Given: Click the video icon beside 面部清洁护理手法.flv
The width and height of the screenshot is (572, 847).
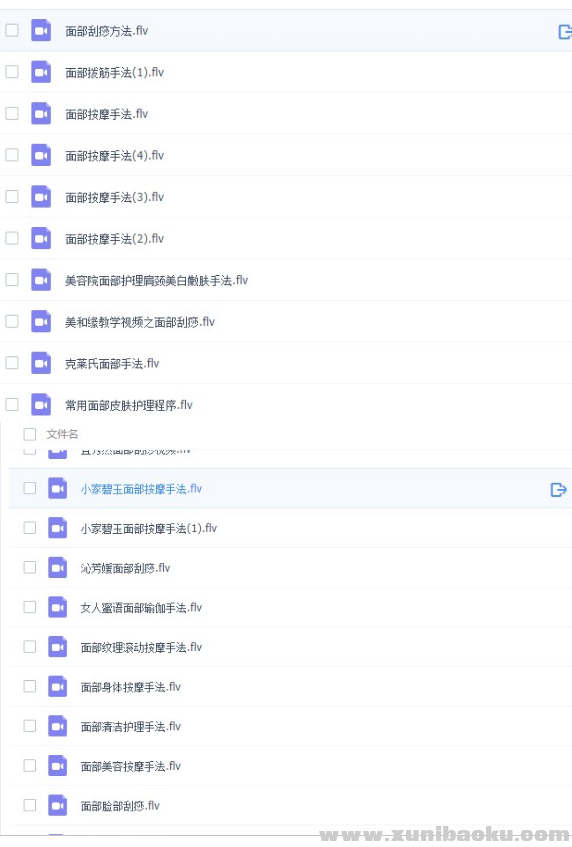Looking at the screenshot, I should 58,726.
